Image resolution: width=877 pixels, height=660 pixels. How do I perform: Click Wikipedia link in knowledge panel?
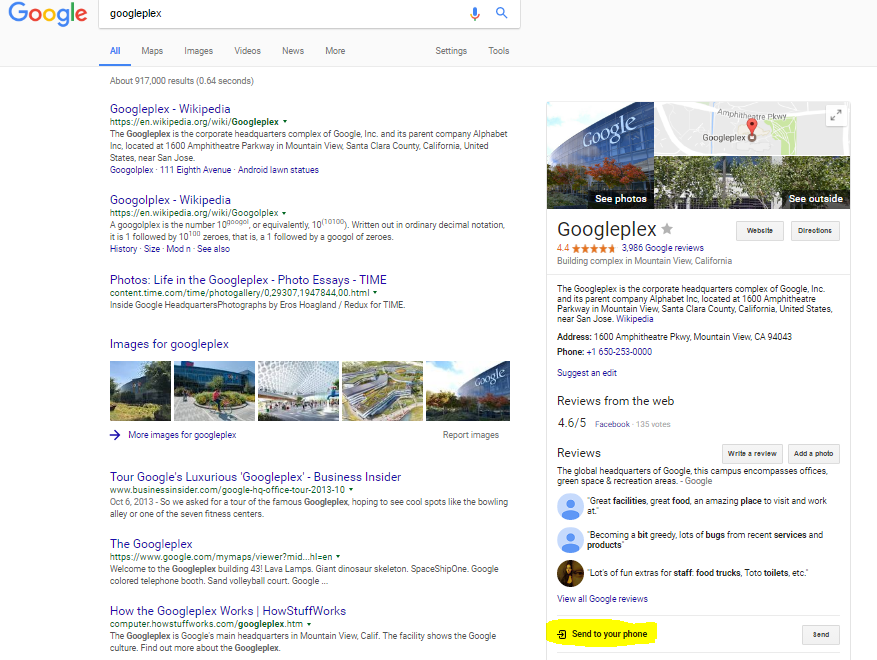(635, 319)
